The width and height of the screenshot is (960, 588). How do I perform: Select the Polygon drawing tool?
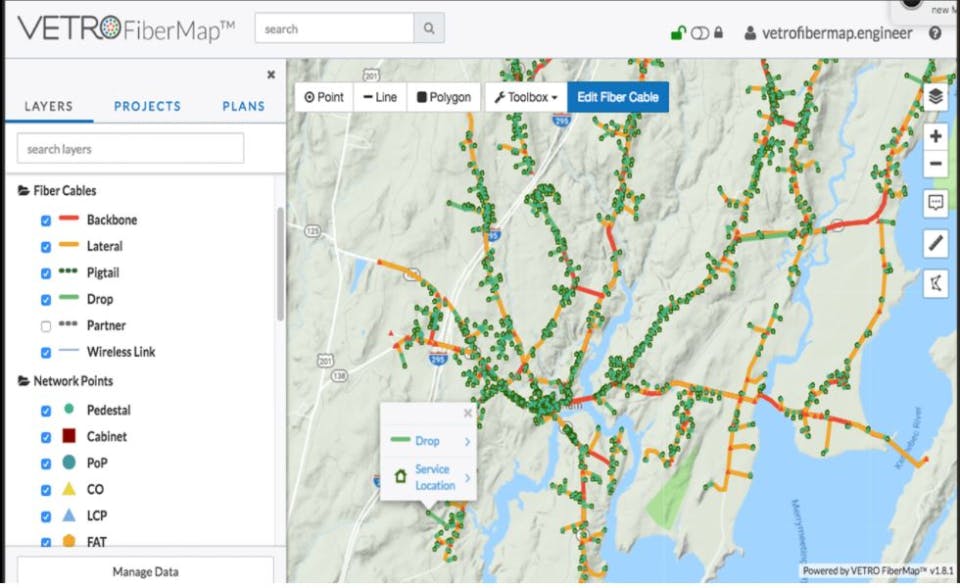point(443,97)
